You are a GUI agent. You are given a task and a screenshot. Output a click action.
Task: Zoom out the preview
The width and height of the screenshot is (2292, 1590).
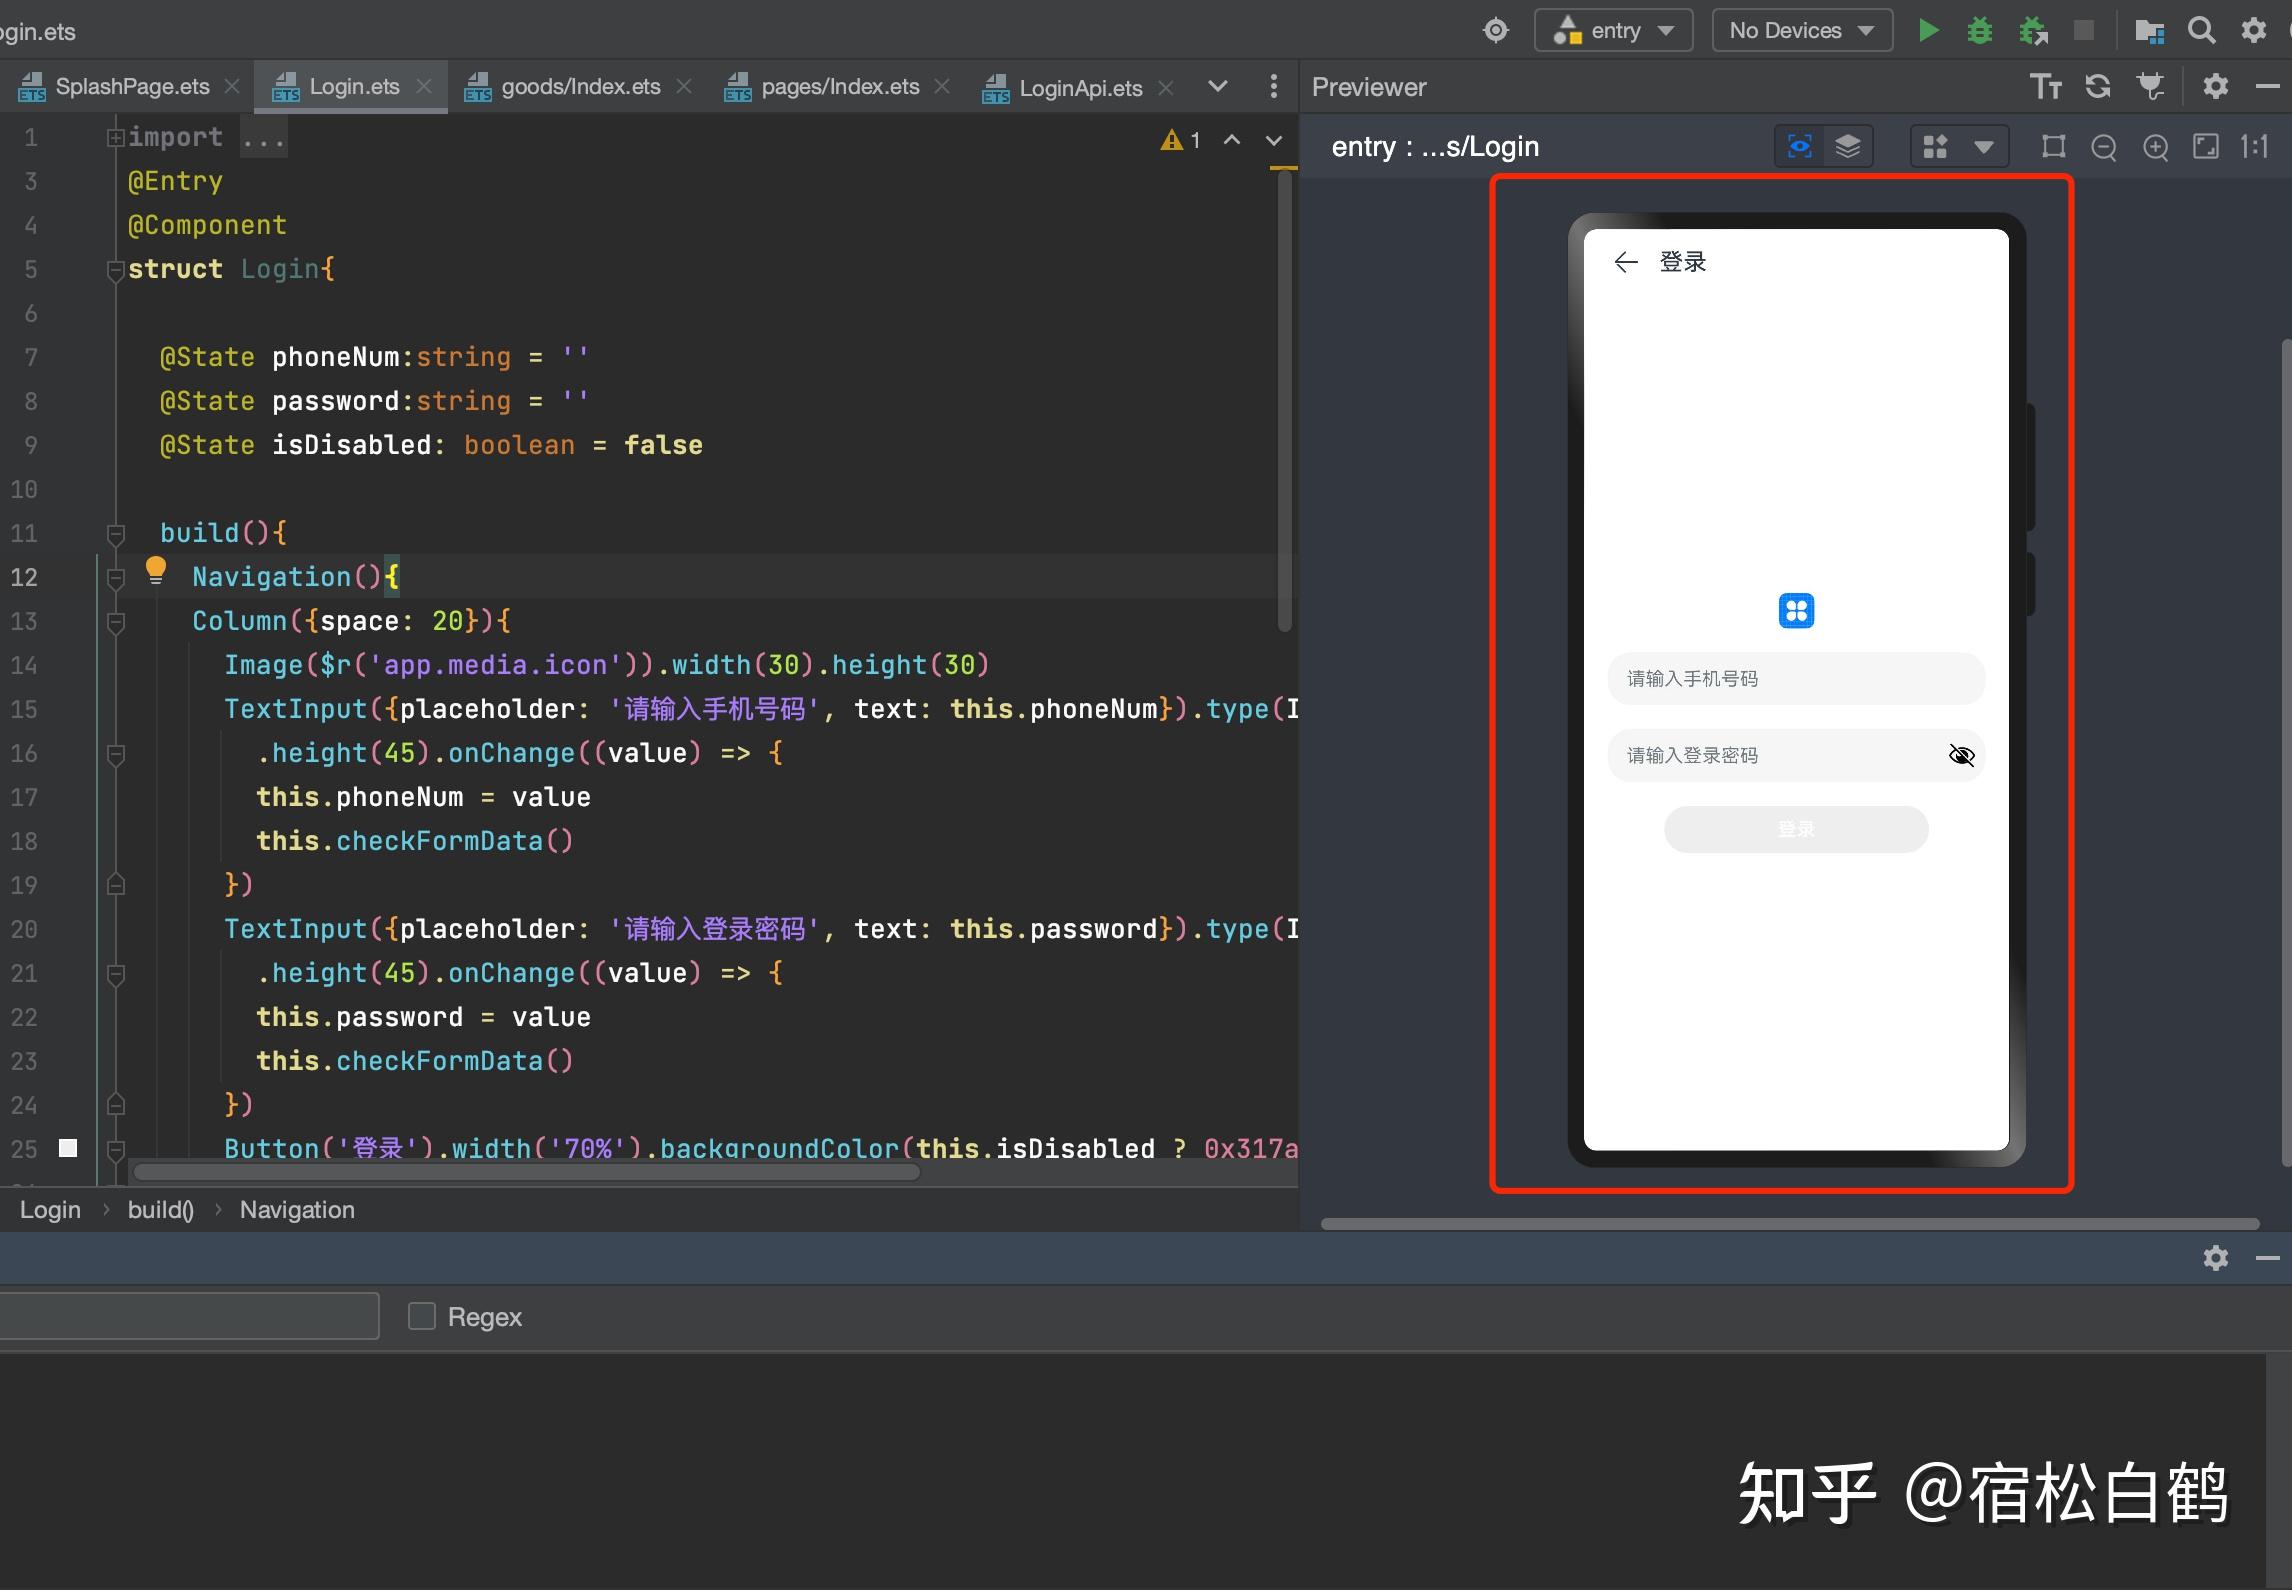pos(2104,148)
